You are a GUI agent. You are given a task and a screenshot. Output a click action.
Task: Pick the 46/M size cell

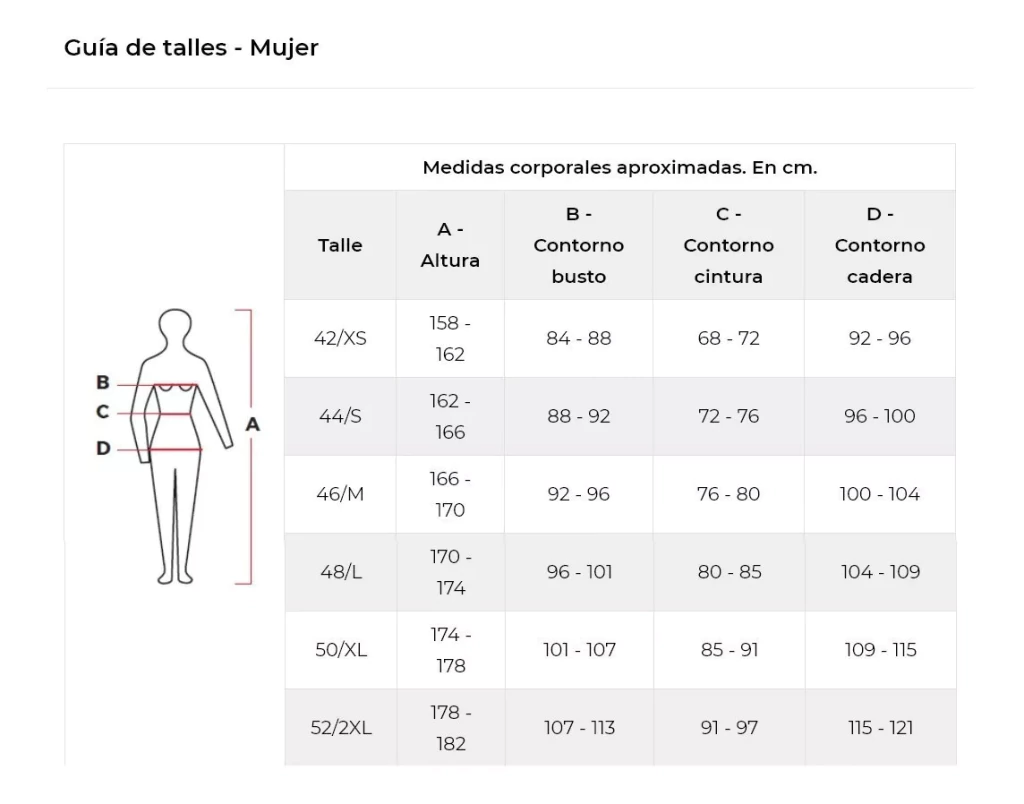340,494
